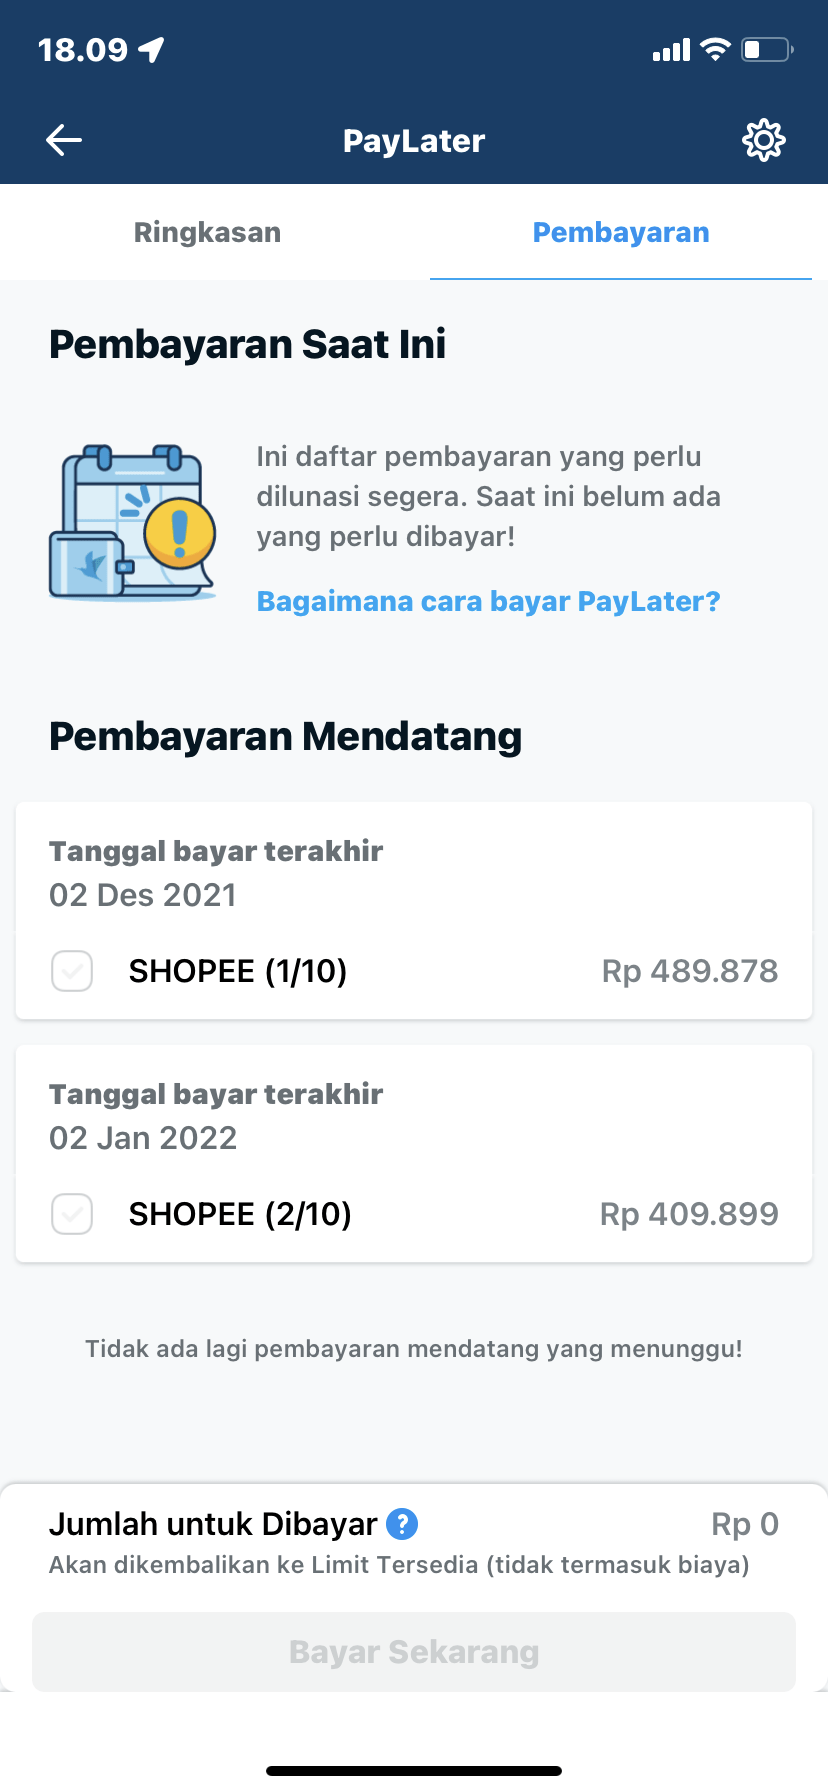Tap the Rp 489.878 amount
Viewport: 828px width, 1792px height.
689,971
